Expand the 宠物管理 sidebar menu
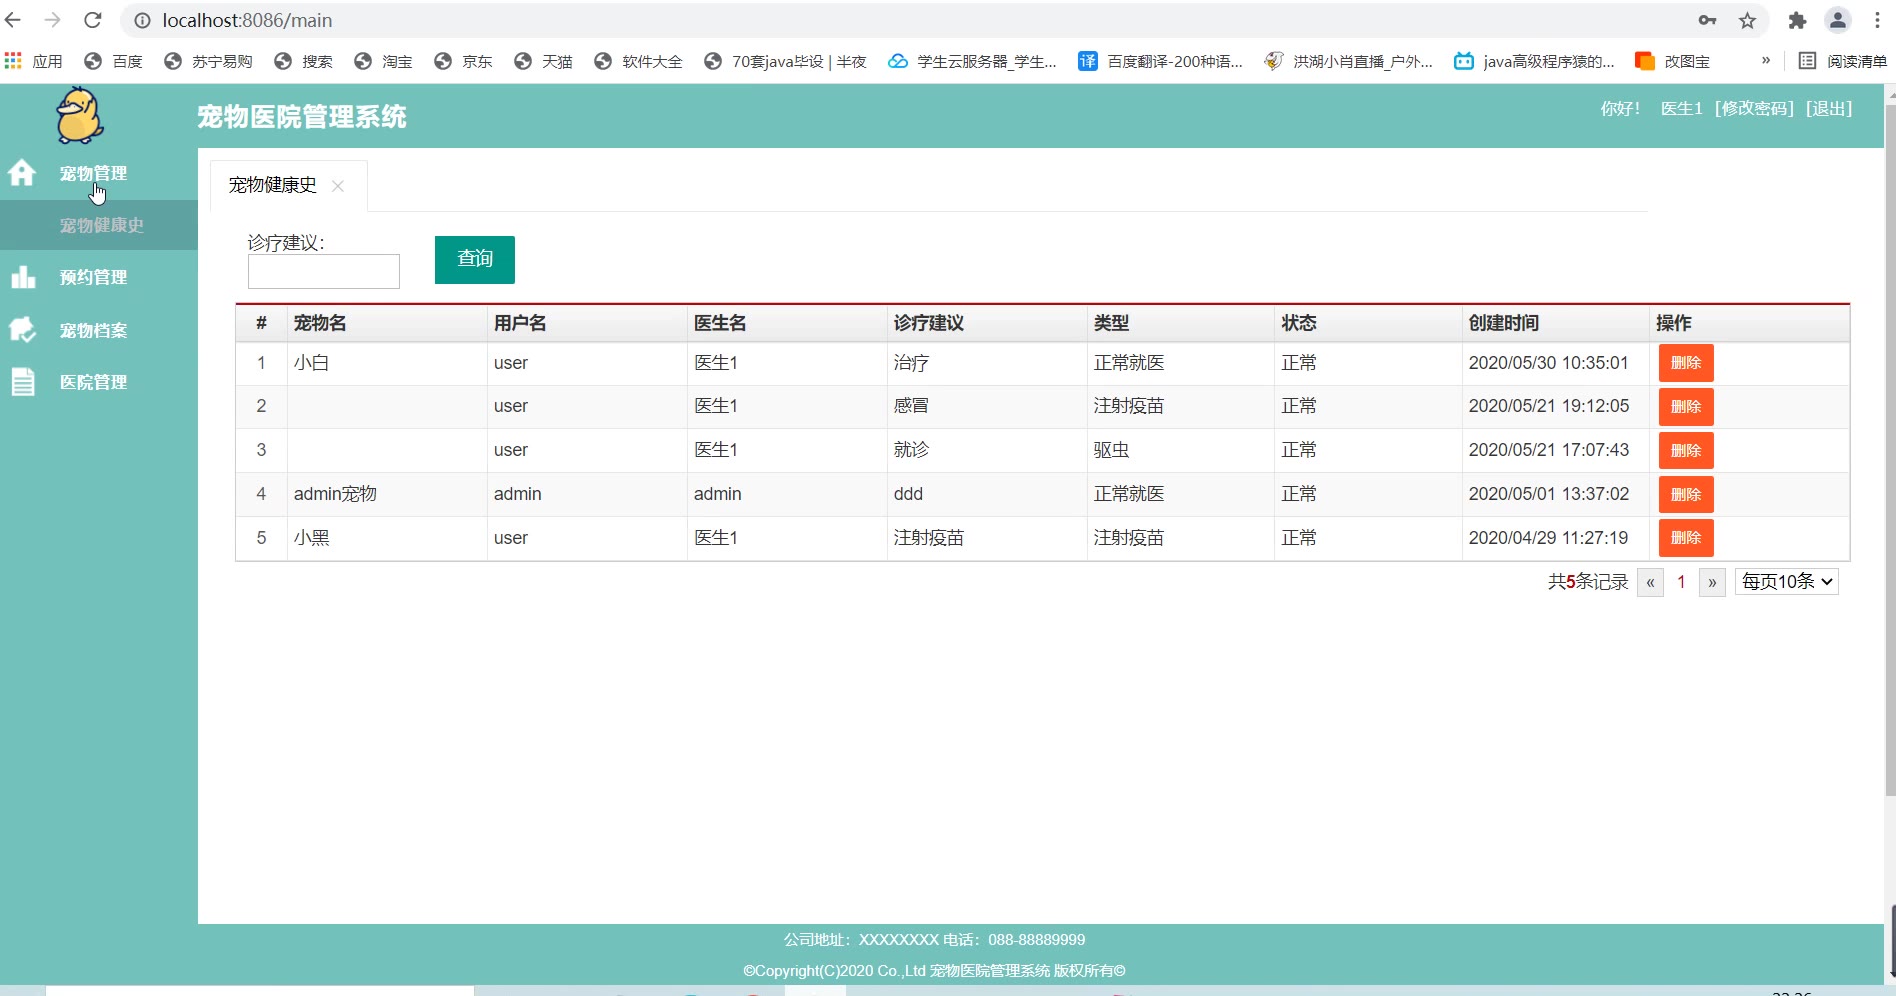The width and height of the screenshot is (1896, 996). [x=93, y=173]
